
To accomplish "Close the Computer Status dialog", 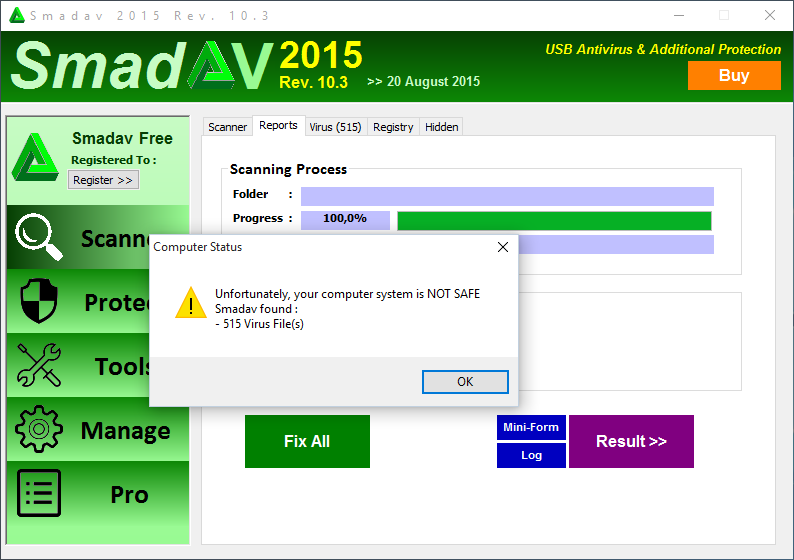I will pos(503,247).
